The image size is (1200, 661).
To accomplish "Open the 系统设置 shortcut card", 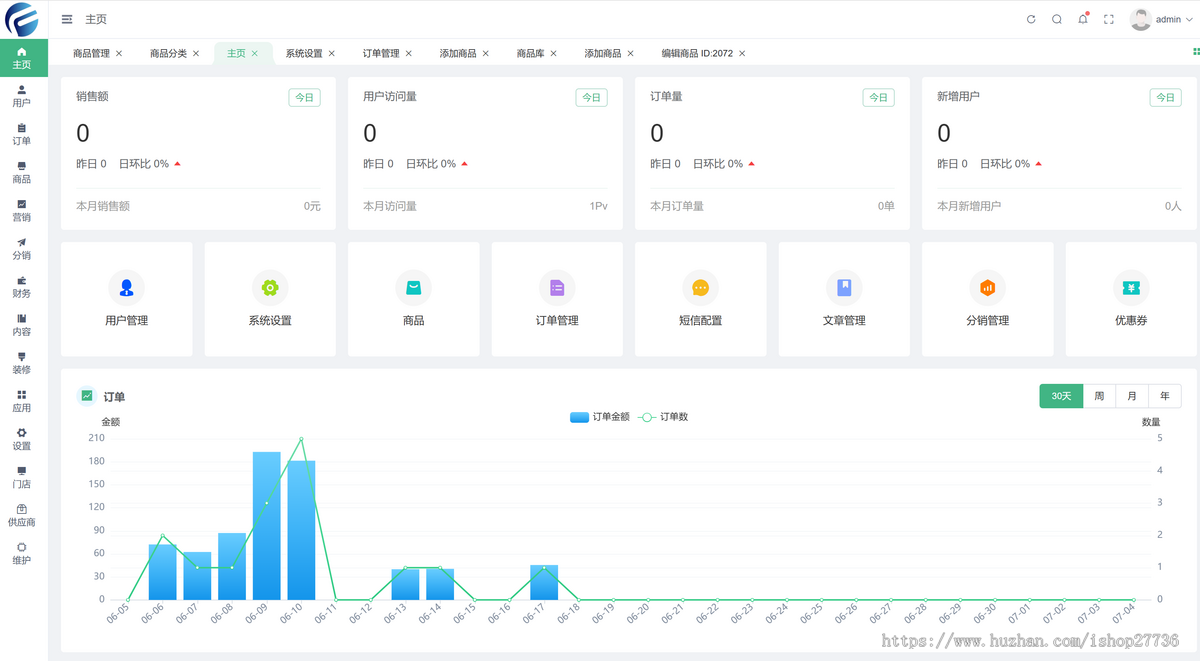I will coord(270,299).
